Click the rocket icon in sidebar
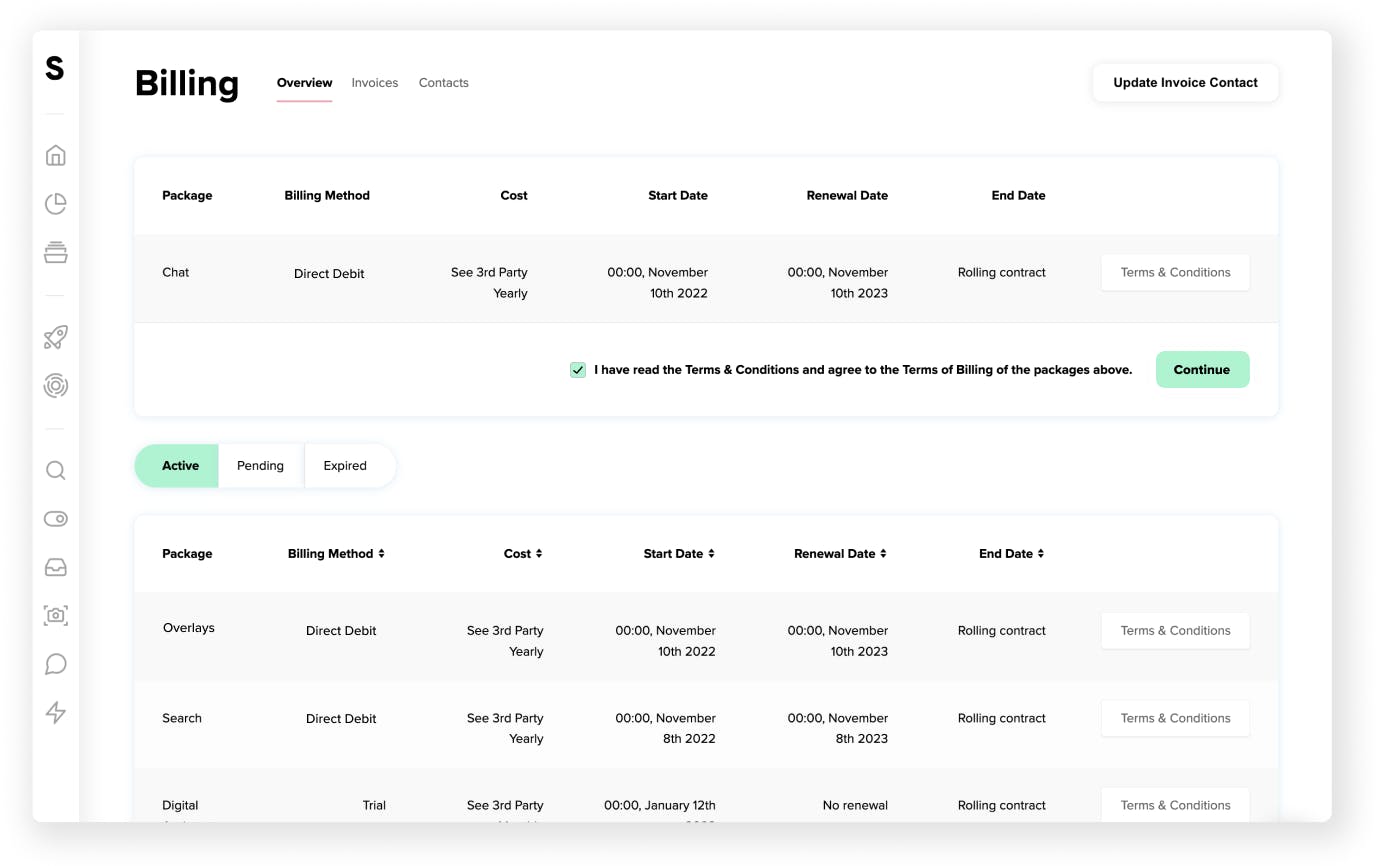 click(56, 337)
